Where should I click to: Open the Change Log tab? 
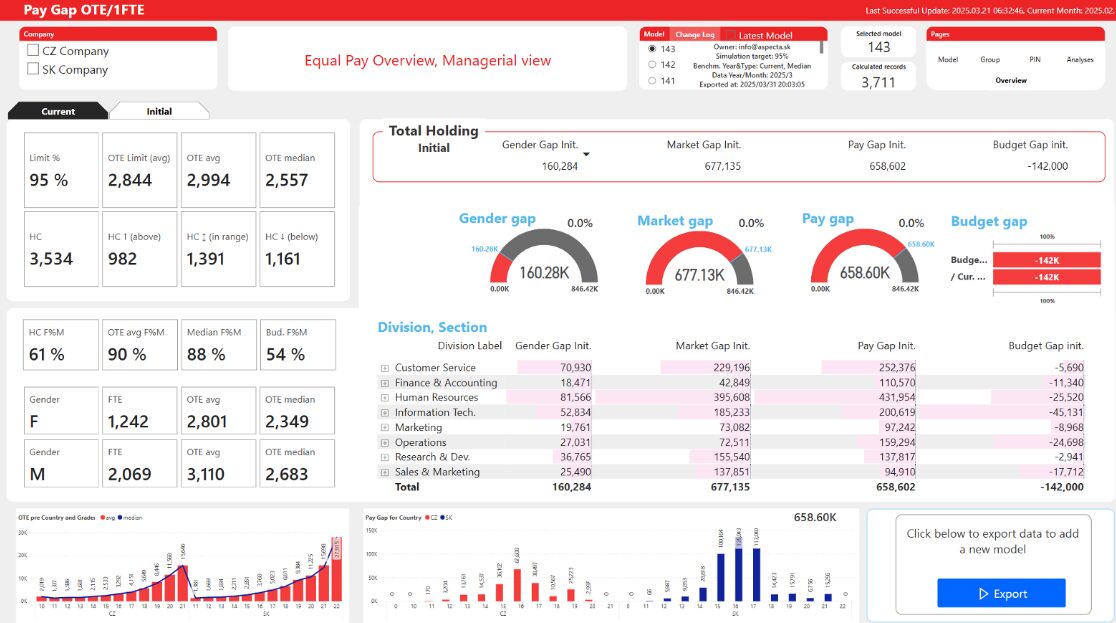click(x=694, y=34)
